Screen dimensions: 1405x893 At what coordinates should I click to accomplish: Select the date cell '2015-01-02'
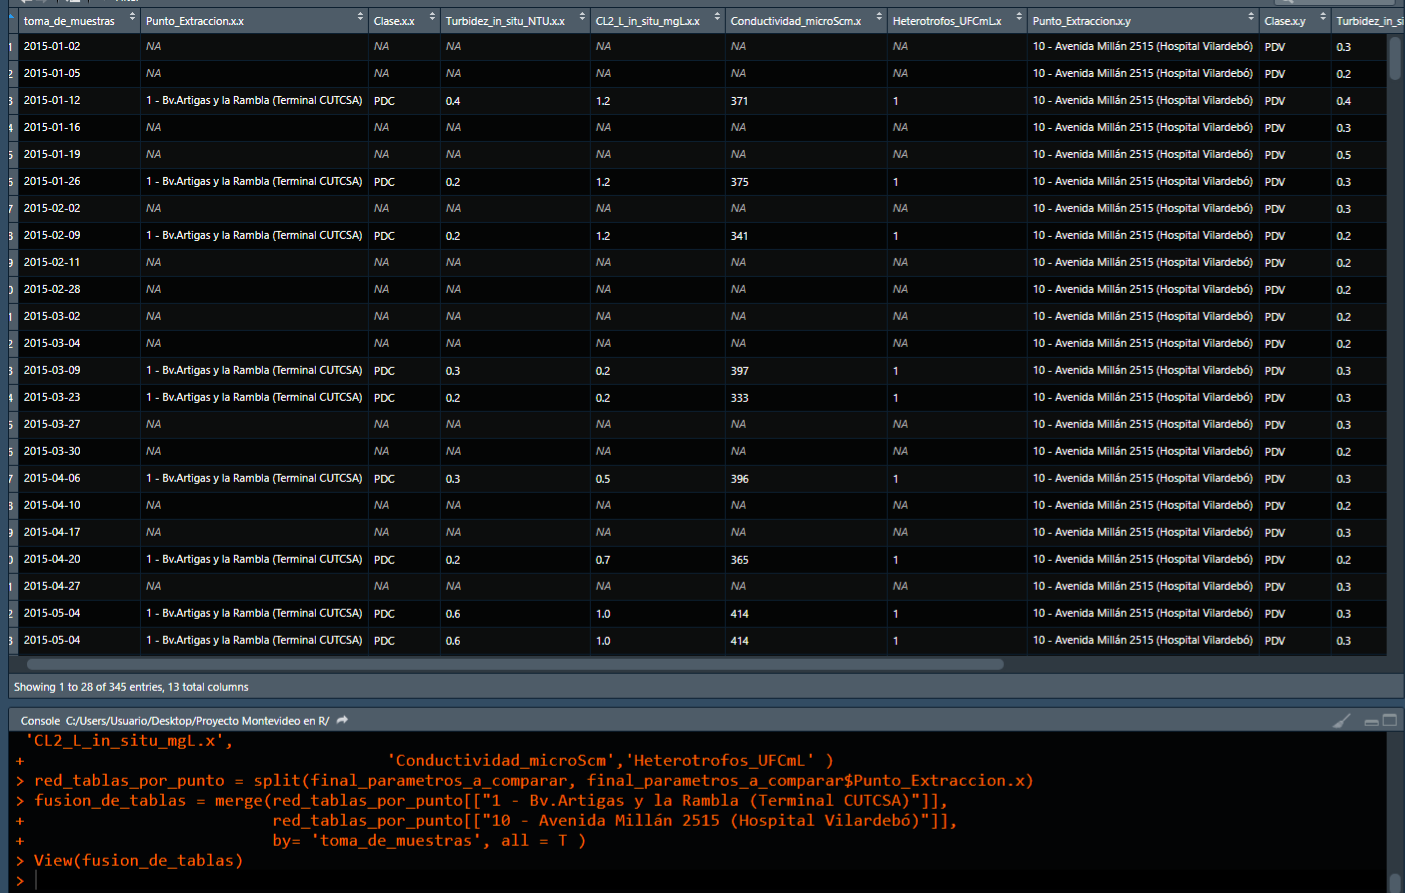pyautogui.click(x=52, y=46)
